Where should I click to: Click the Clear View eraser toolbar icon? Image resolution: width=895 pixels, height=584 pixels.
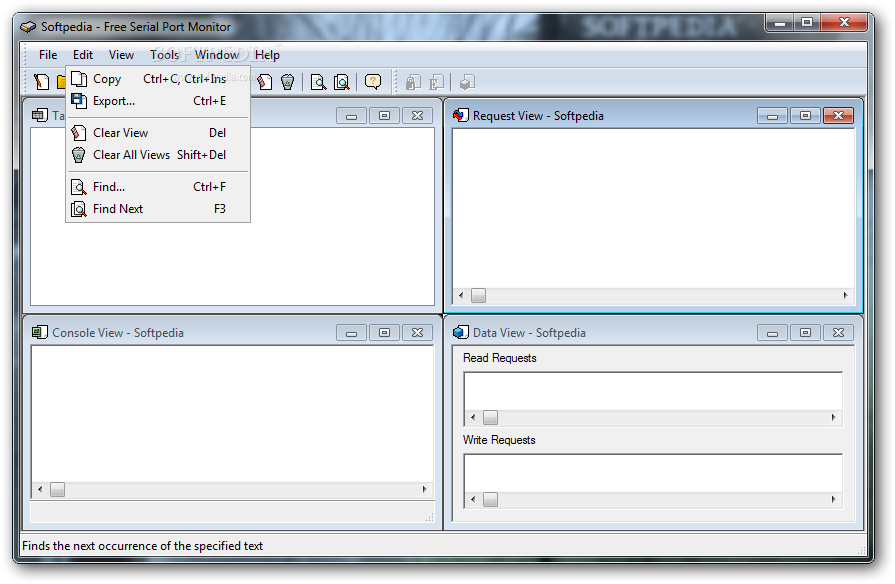[x=264, y=82]
